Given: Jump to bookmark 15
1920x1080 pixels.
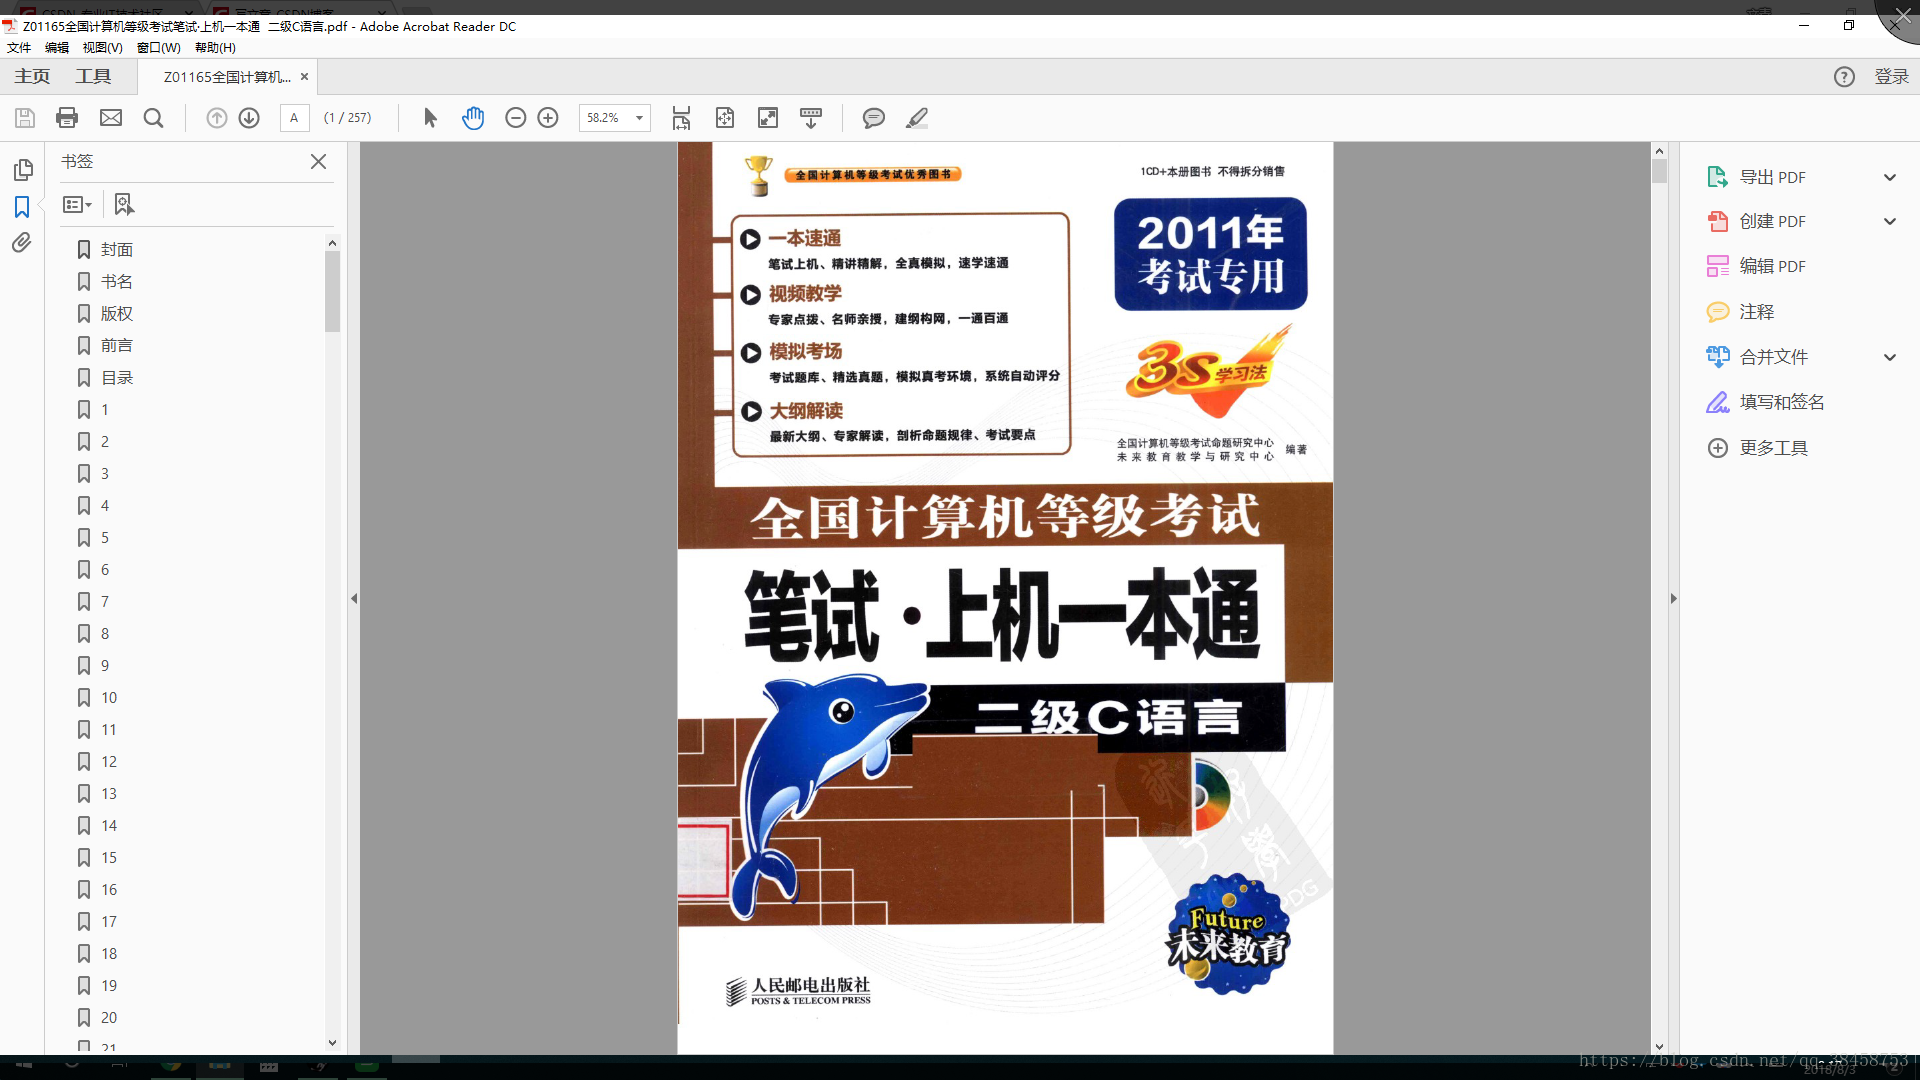Looking at the screenshot, I should [x=109, y=857].
